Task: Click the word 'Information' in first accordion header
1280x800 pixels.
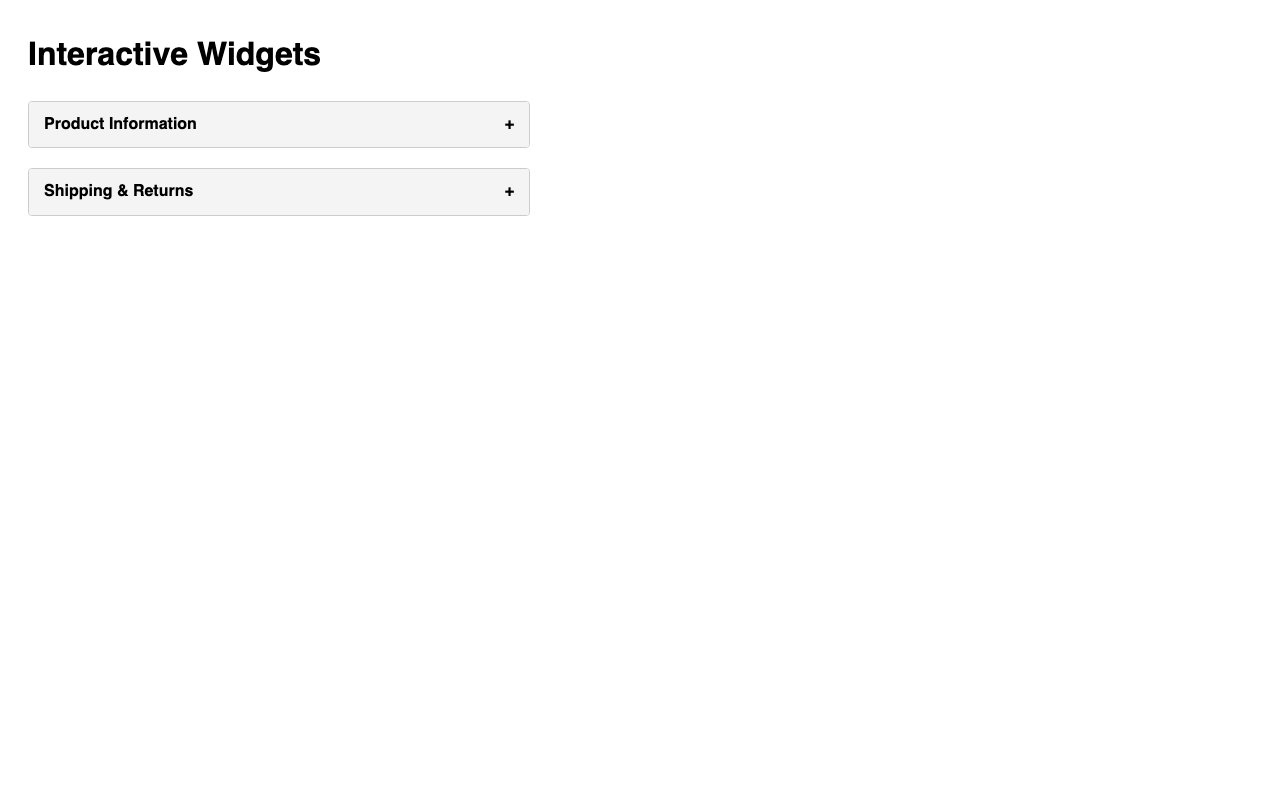Action: tap(153, 124)
